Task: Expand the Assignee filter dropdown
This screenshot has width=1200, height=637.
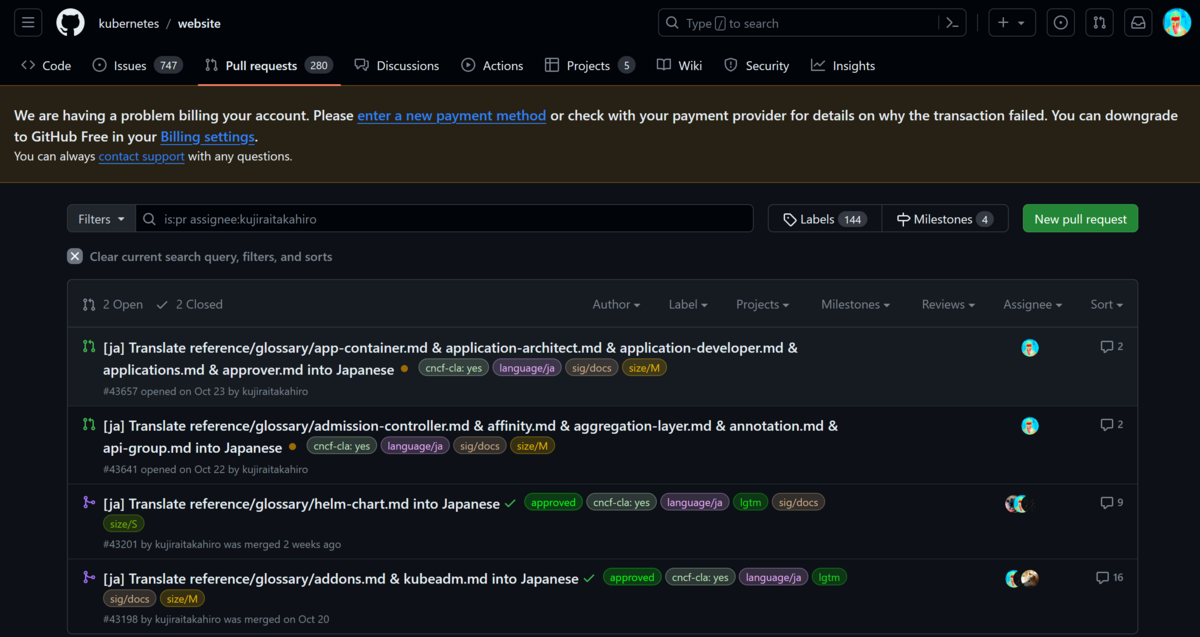Action: [x=1033, y=304]
